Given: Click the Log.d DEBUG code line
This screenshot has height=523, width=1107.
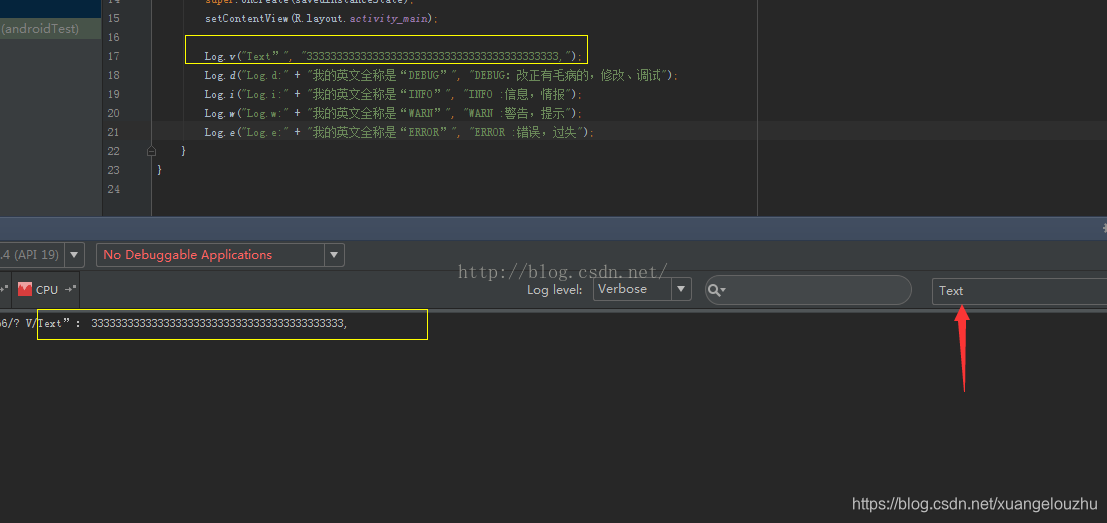Looking at the screenshot, I should click(441, 76).
